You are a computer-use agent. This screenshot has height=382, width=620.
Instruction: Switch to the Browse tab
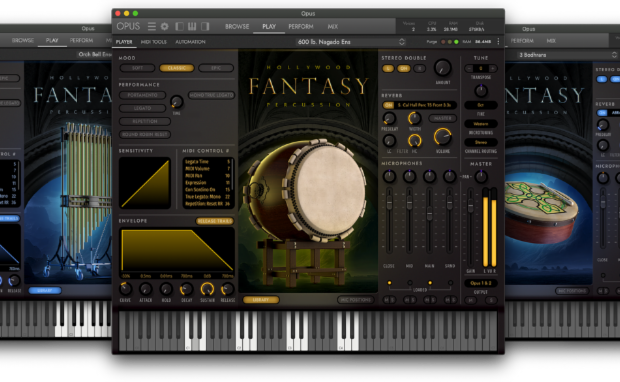click(x=237, y=26)
